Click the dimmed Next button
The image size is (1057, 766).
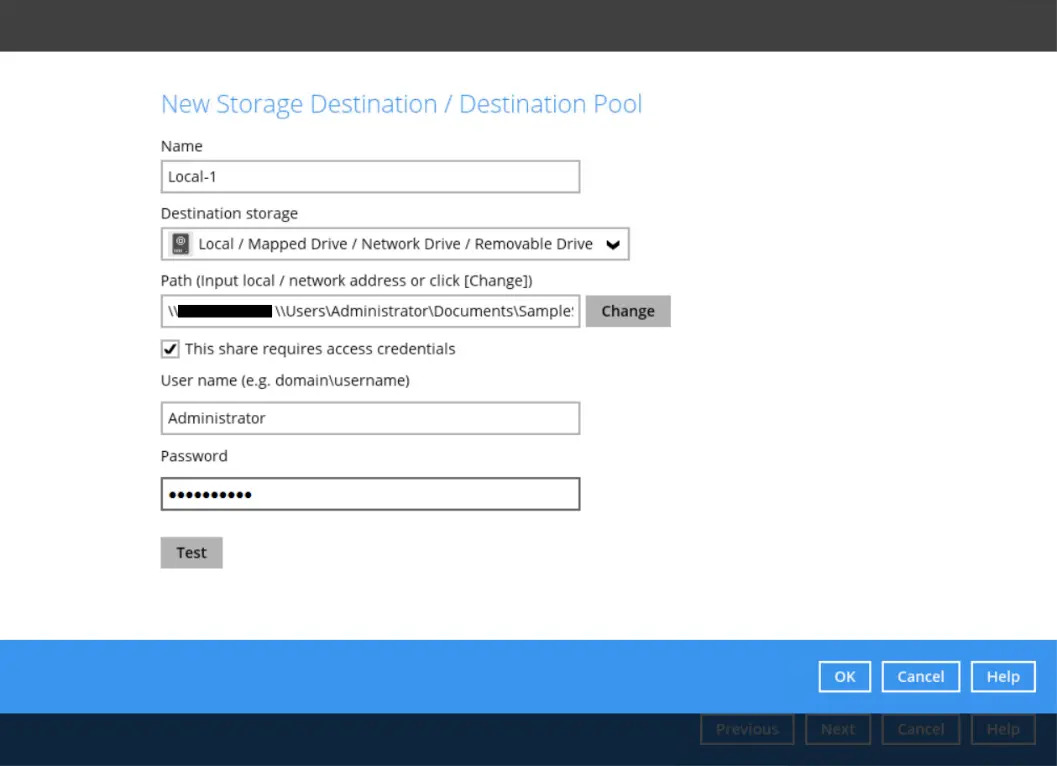tap(838, 729)
